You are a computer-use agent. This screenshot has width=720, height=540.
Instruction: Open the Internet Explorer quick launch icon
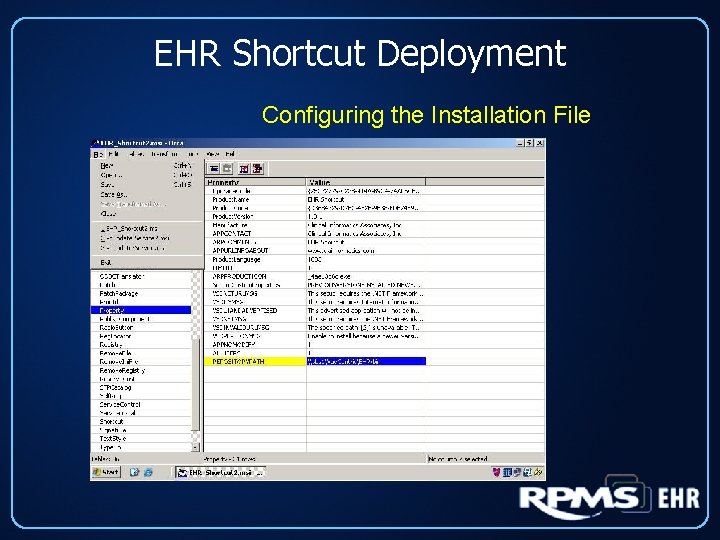(x=148, y=472)
